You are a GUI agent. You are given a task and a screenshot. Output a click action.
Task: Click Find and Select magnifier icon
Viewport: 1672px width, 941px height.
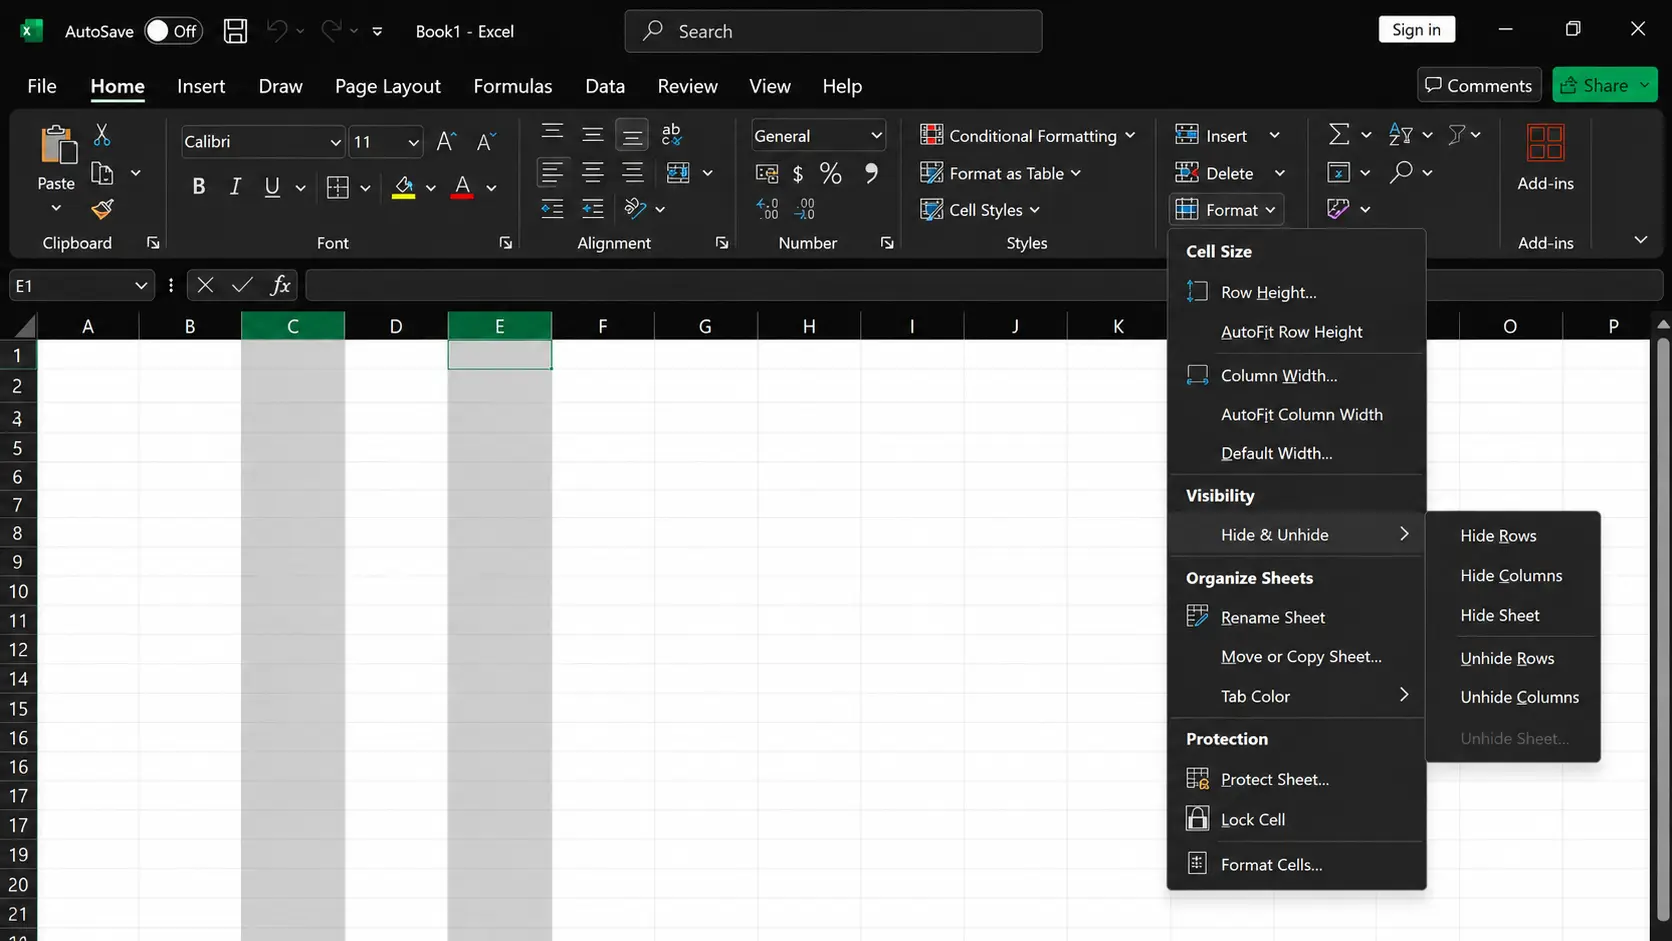(1401, 172)
